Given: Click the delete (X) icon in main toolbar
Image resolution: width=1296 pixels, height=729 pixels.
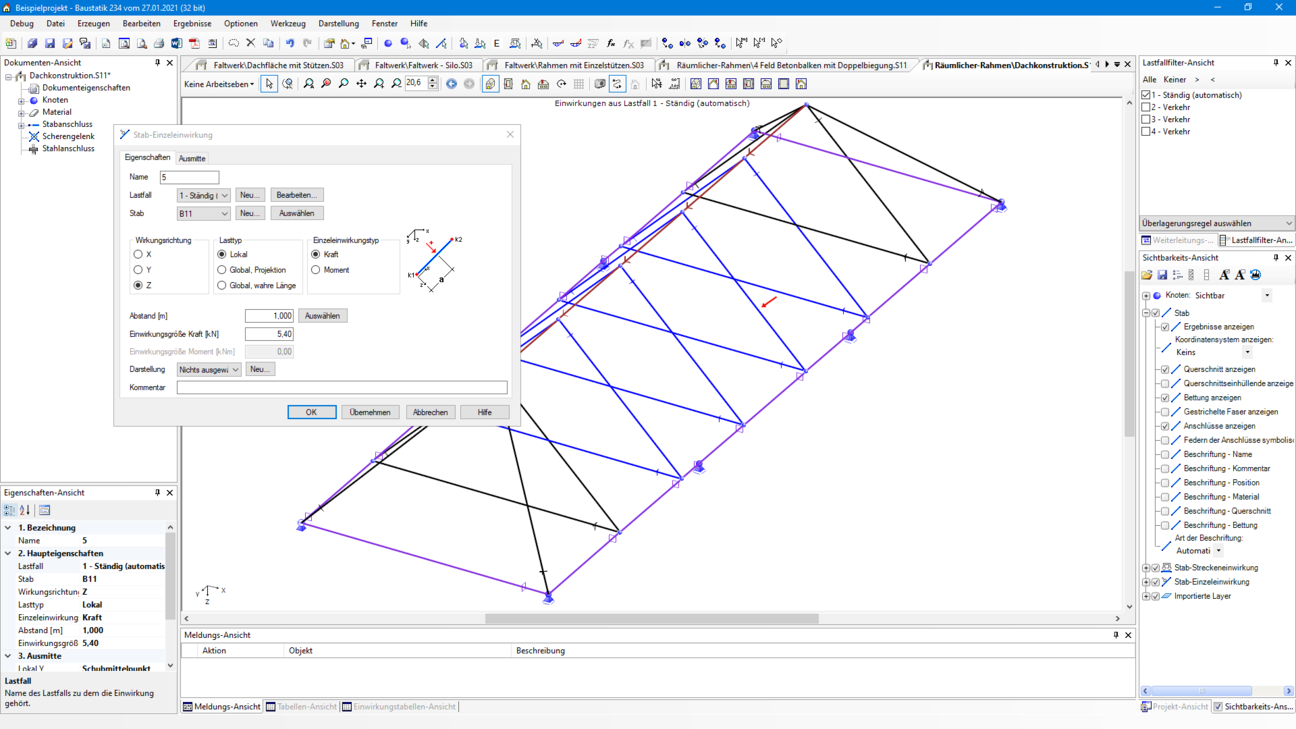Looking at the screenshot, I should [x=251, y=43].
